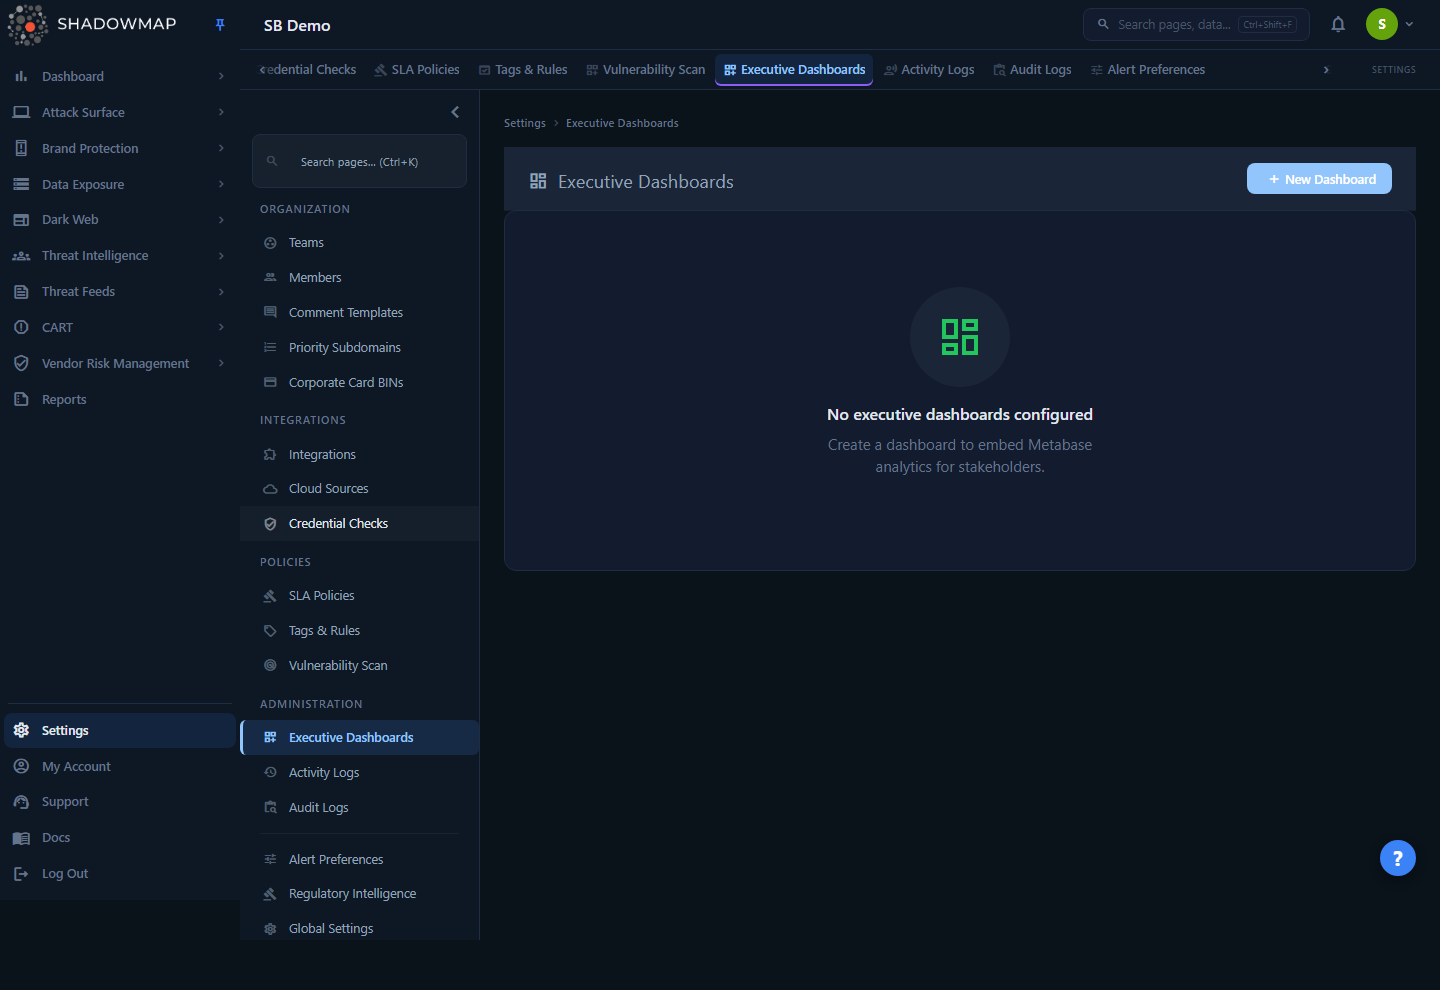Screen dimensions: 1440x990
Task: Open Credential Checks page
Action: click(360, 524)
